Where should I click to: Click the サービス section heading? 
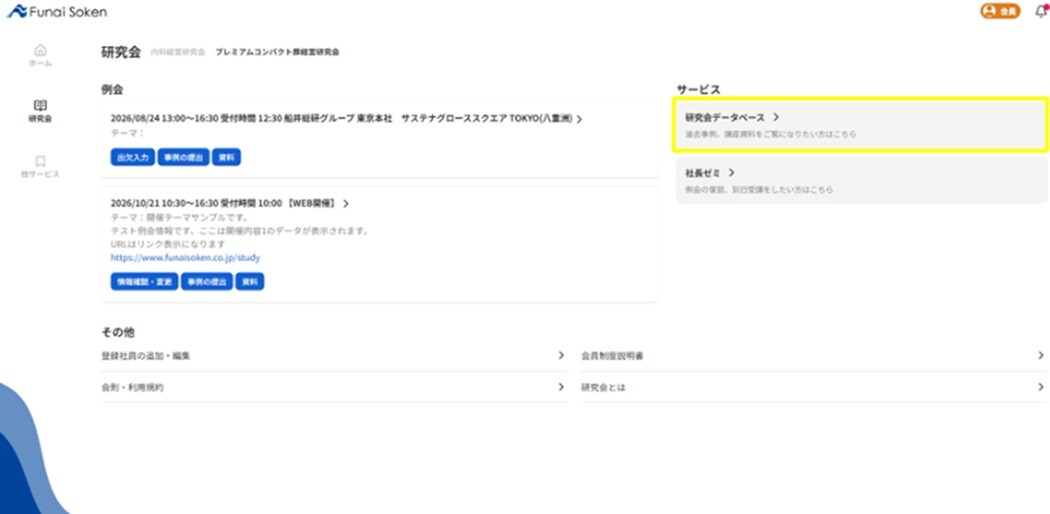click(698, 89)
